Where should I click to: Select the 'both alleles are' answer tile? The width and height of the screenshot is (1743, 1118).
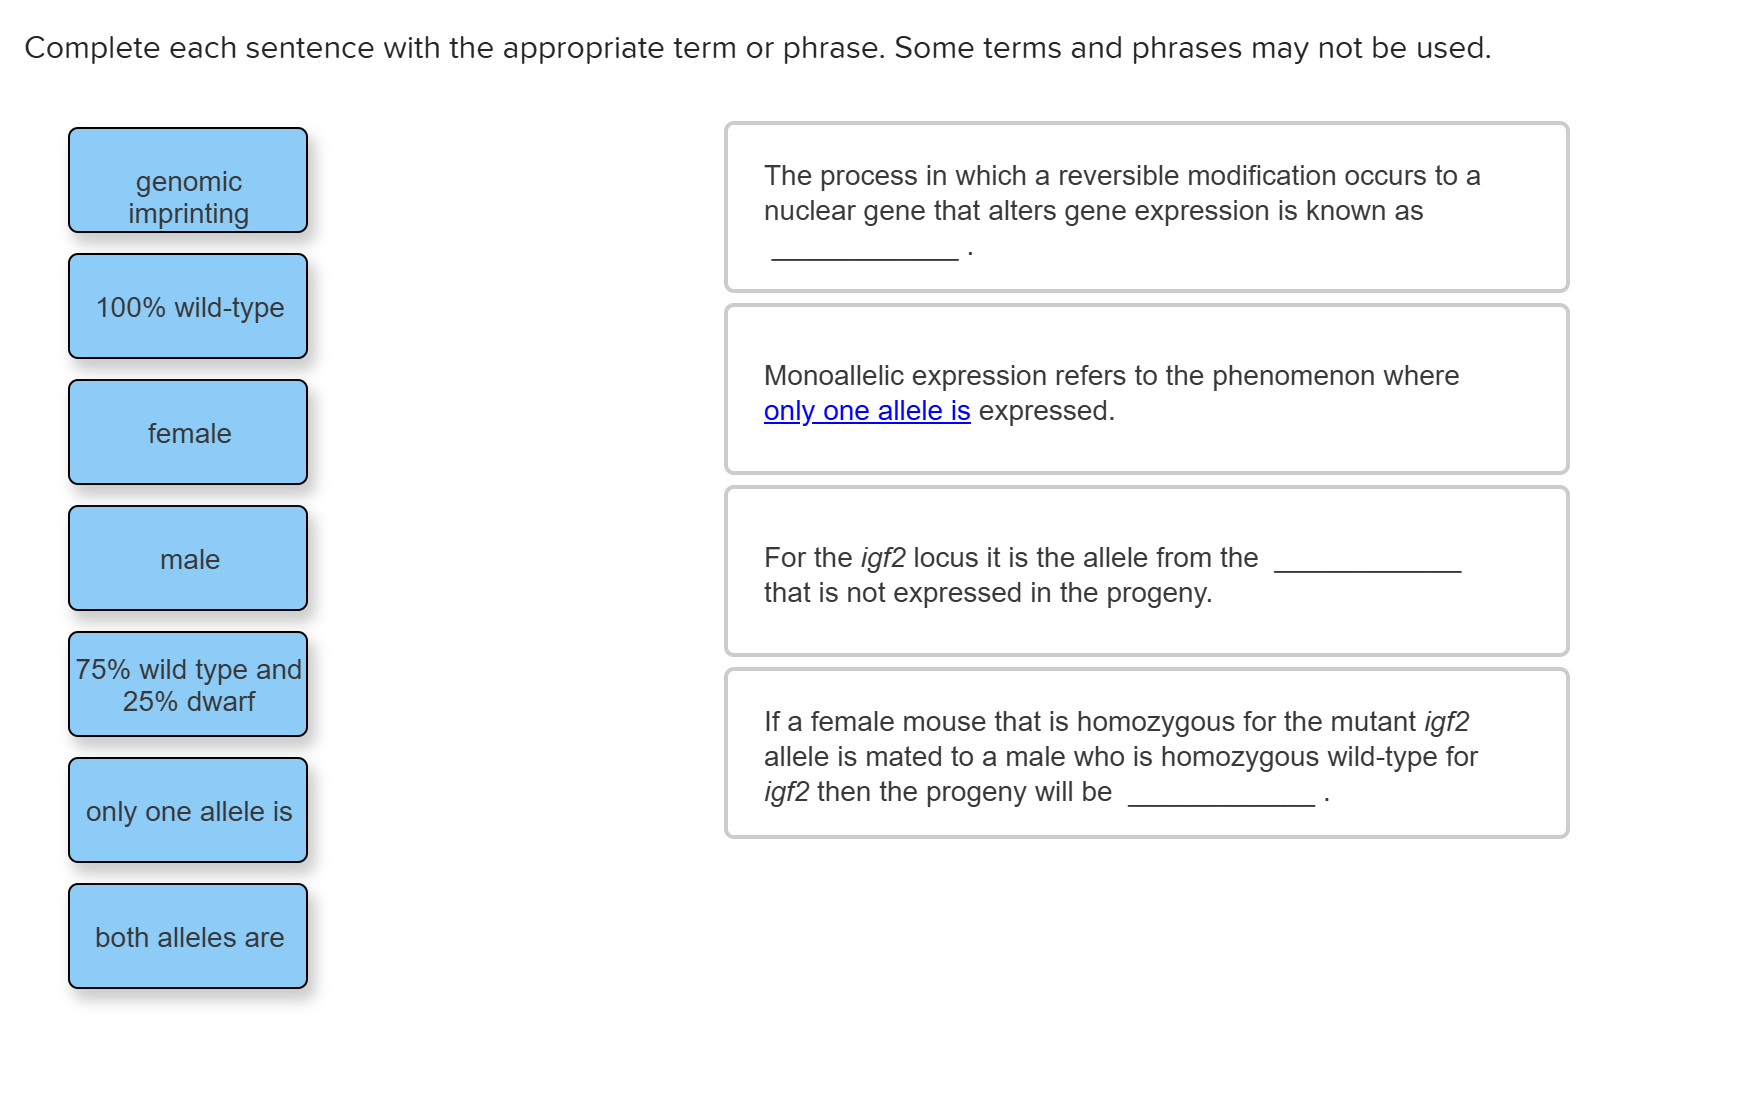coord(188,937)
